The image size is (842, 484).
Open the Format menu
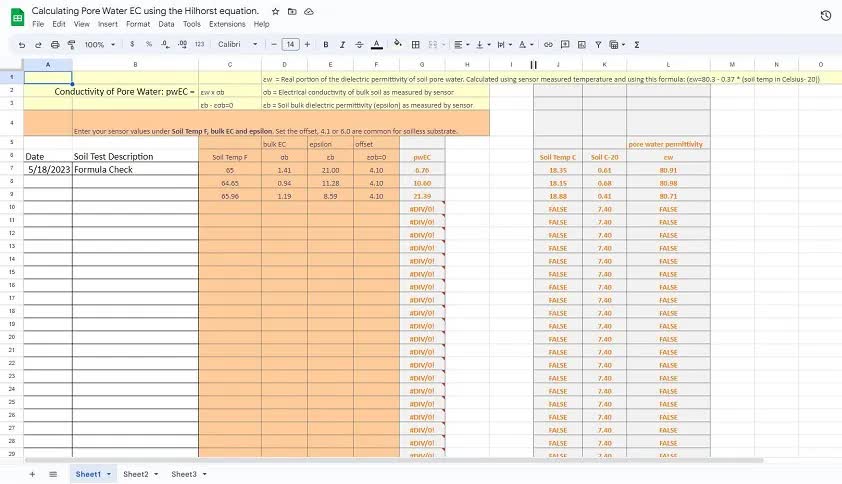[x=138, y=24]
